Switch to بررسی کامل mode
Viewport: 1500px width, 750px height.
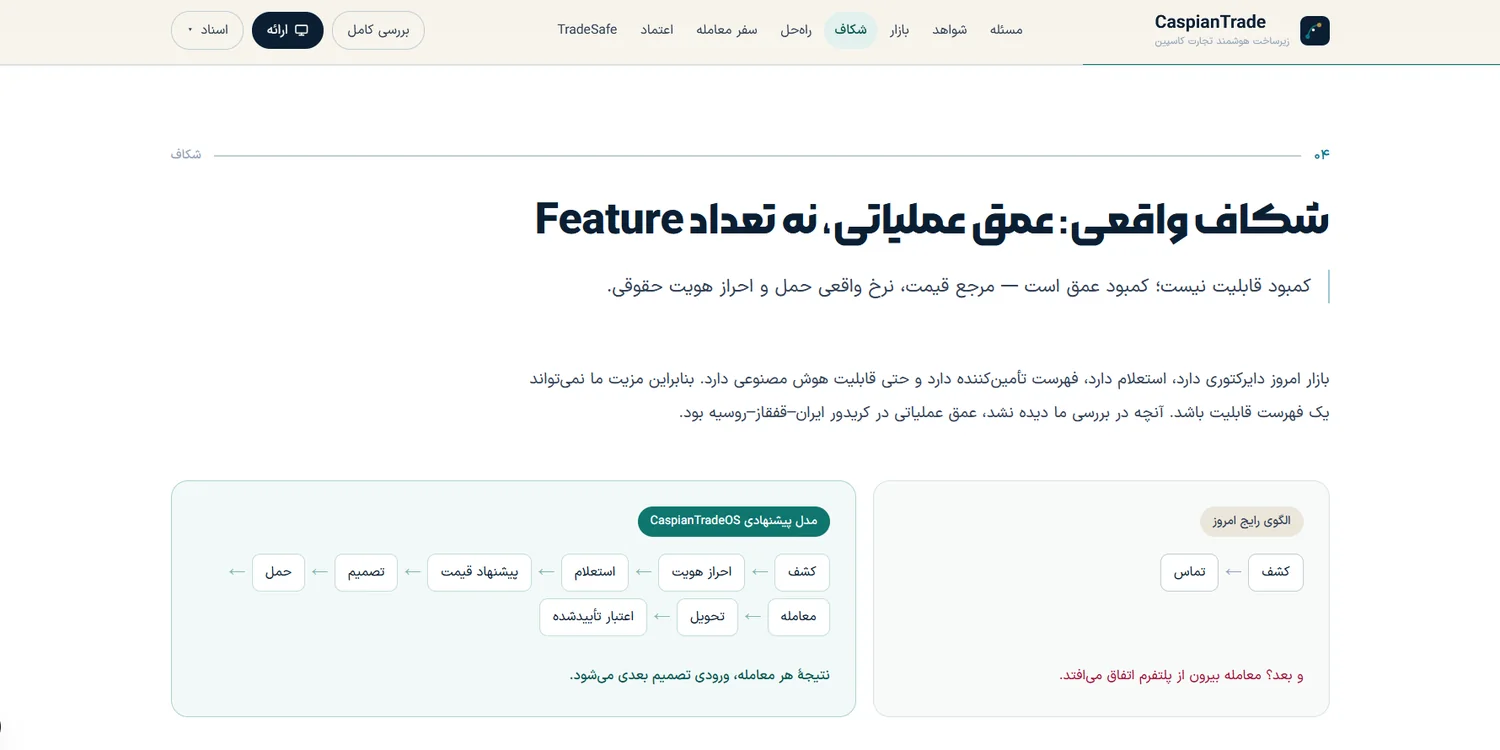click(378, 30)
